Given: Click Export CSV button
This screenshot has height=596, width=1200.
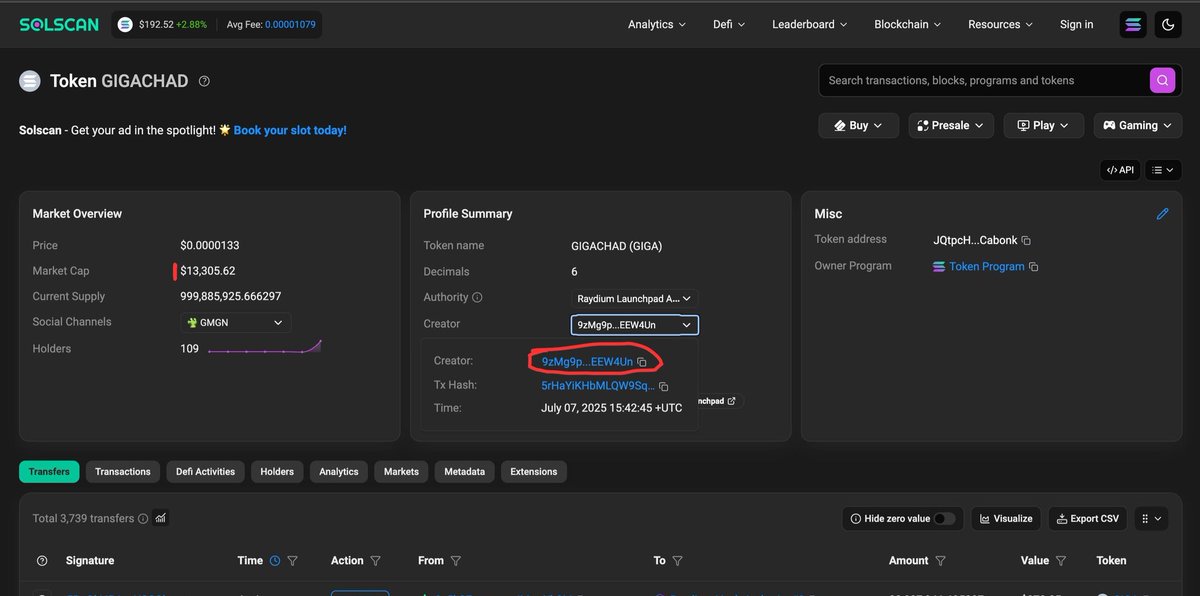Looking at the screenshot, I should (x=1087, y=519).
